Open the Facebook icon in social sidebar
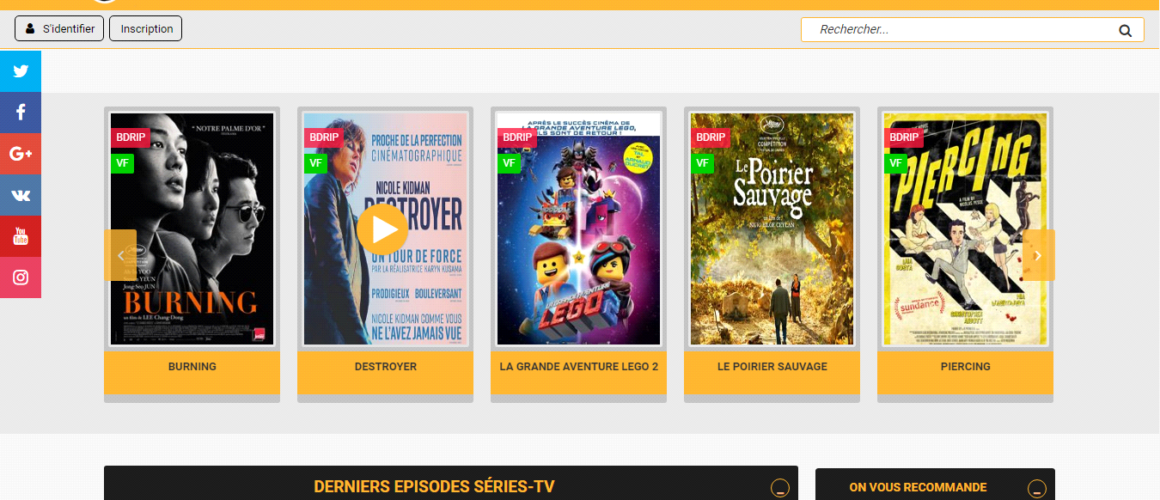This screenshot has width=1160, height=500. click(20, 112)
